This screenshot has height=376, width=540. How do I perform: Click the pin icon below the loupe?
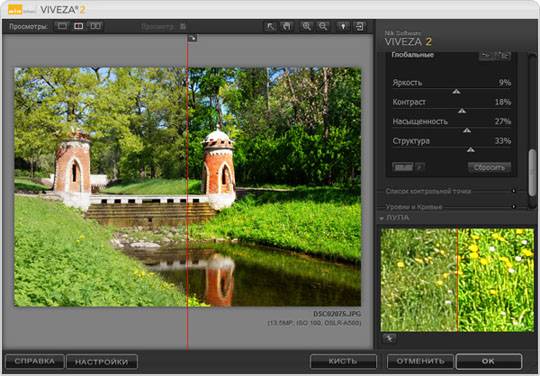pyautogui.click(x=390, y=339)
